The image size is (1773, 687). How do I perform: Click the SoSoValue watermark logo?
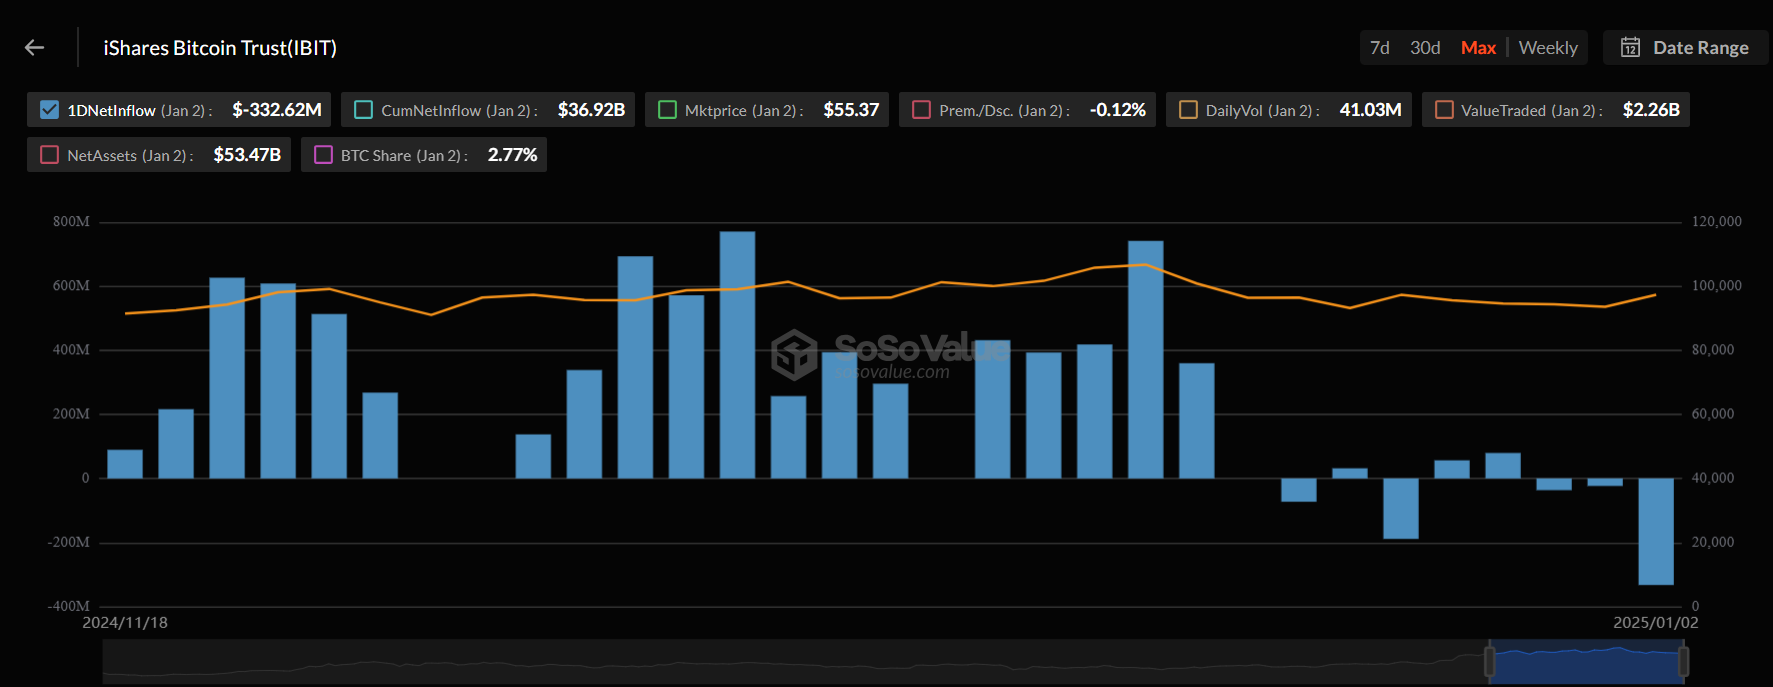[x=795, y=354]
